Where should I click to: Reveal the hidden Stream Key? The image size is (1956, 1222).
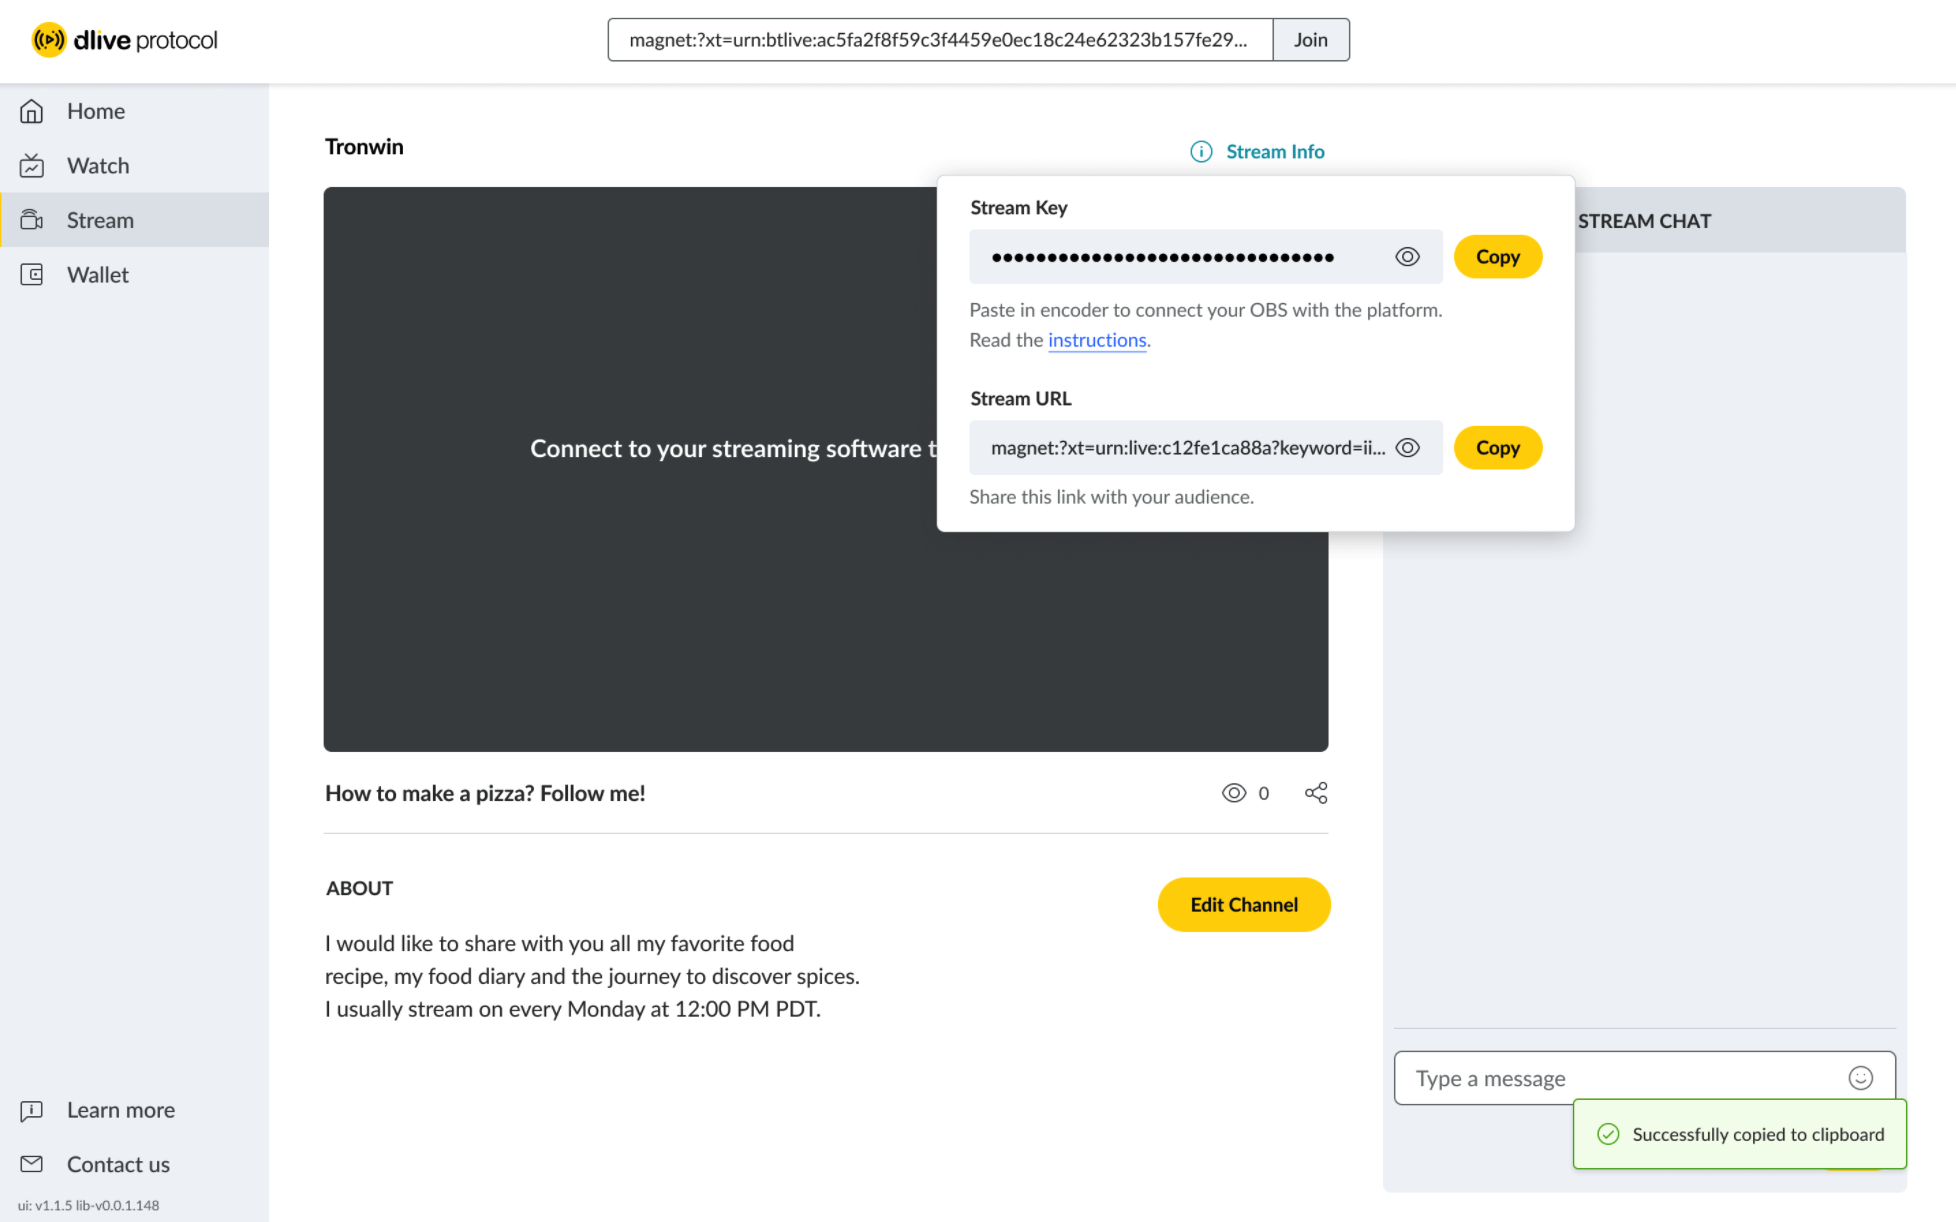pos(1407,257)
